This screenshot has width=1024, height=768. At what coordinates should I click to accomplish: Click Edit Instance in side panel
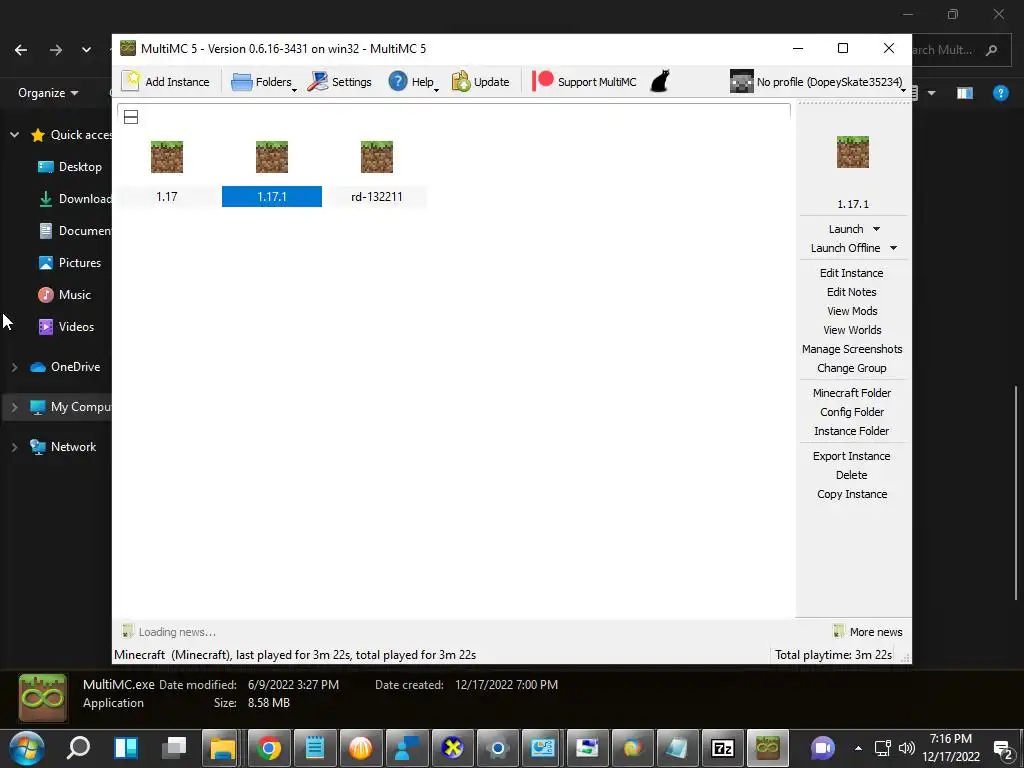click(x=852, y=273)
